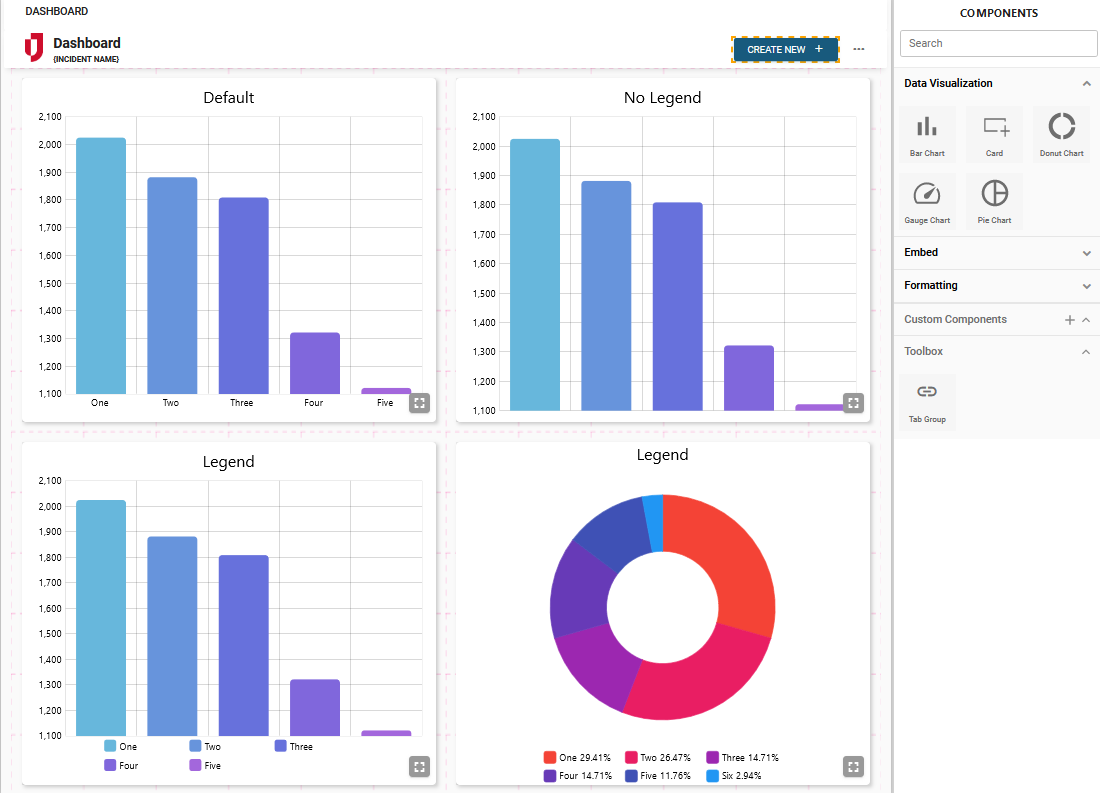Select the Gauge Chart component icon

click(927, 201)
